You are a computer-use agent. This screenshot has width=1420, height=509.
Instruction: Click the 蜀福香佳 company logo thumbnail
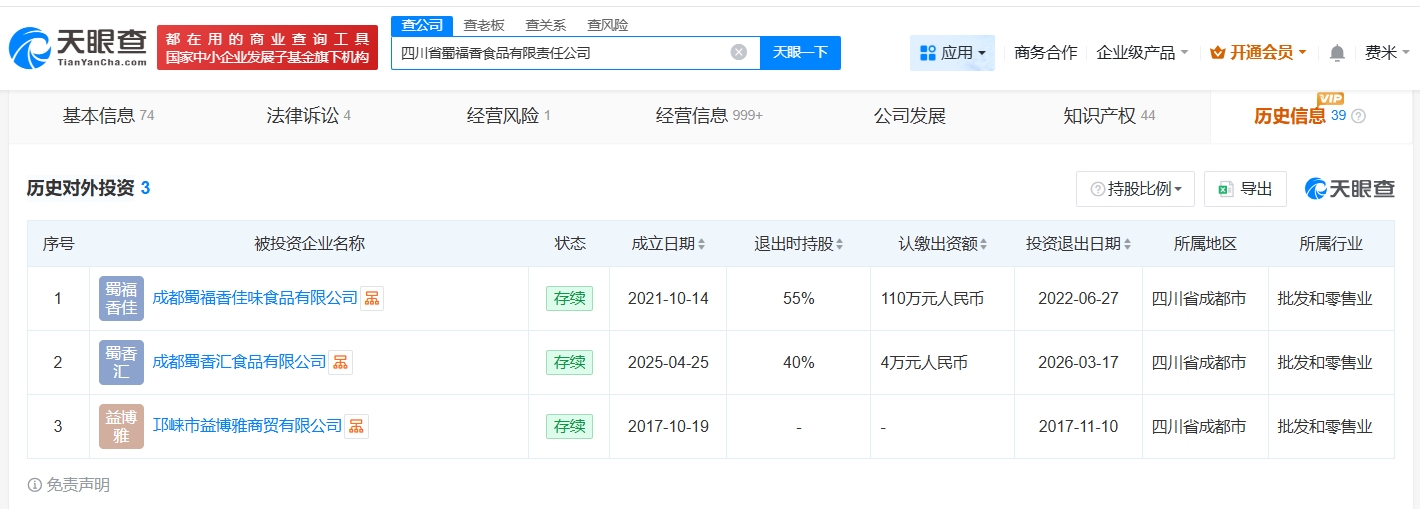[121, 298]
